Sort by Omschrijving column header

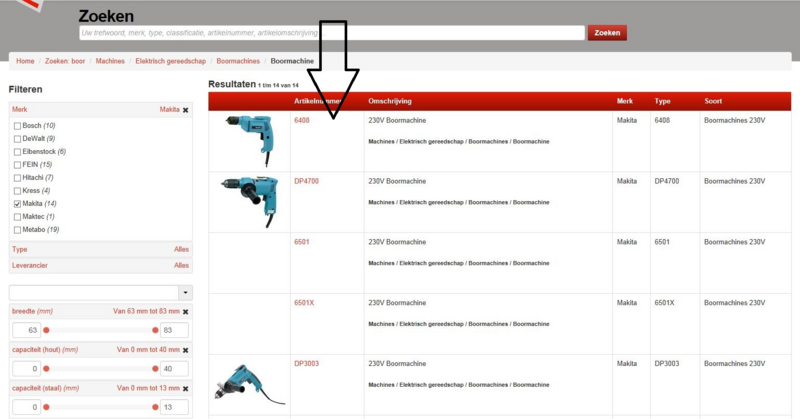390,101
